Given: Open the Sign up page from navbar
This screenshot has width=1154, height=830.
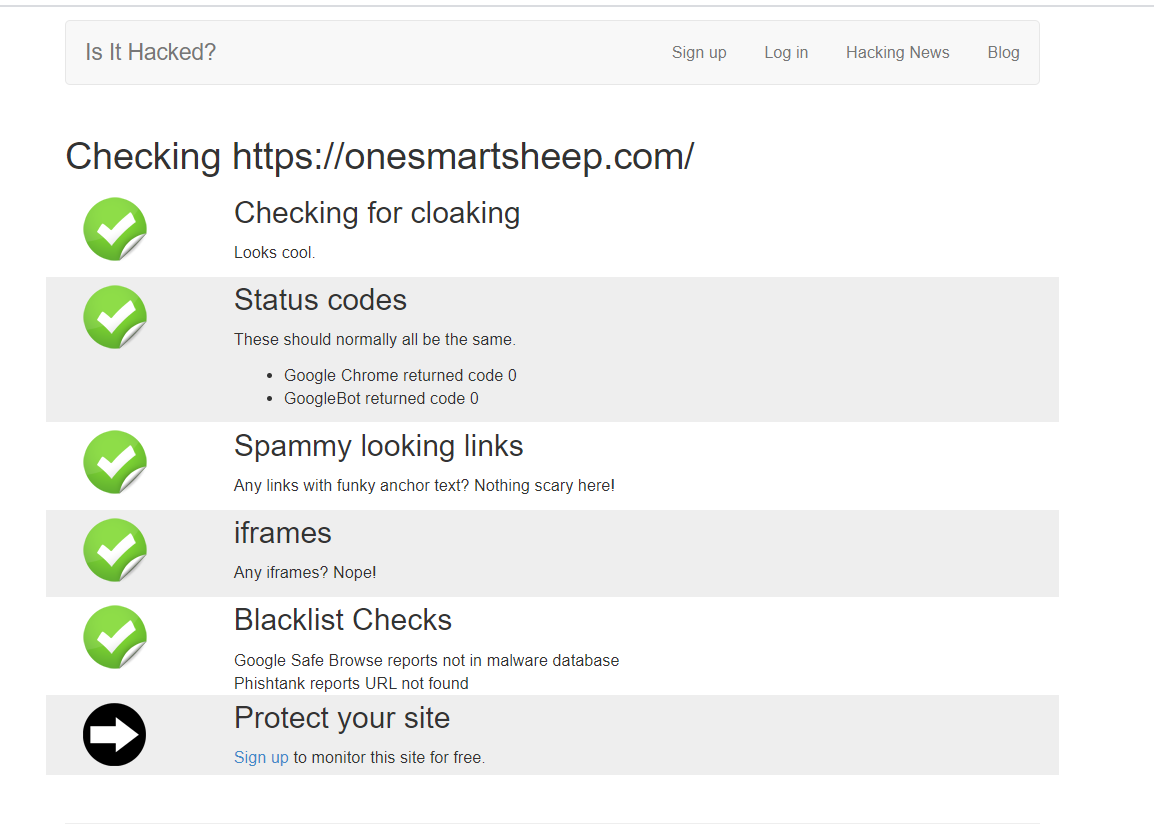Looking at the screenshot, I should (x=699, y=52).
